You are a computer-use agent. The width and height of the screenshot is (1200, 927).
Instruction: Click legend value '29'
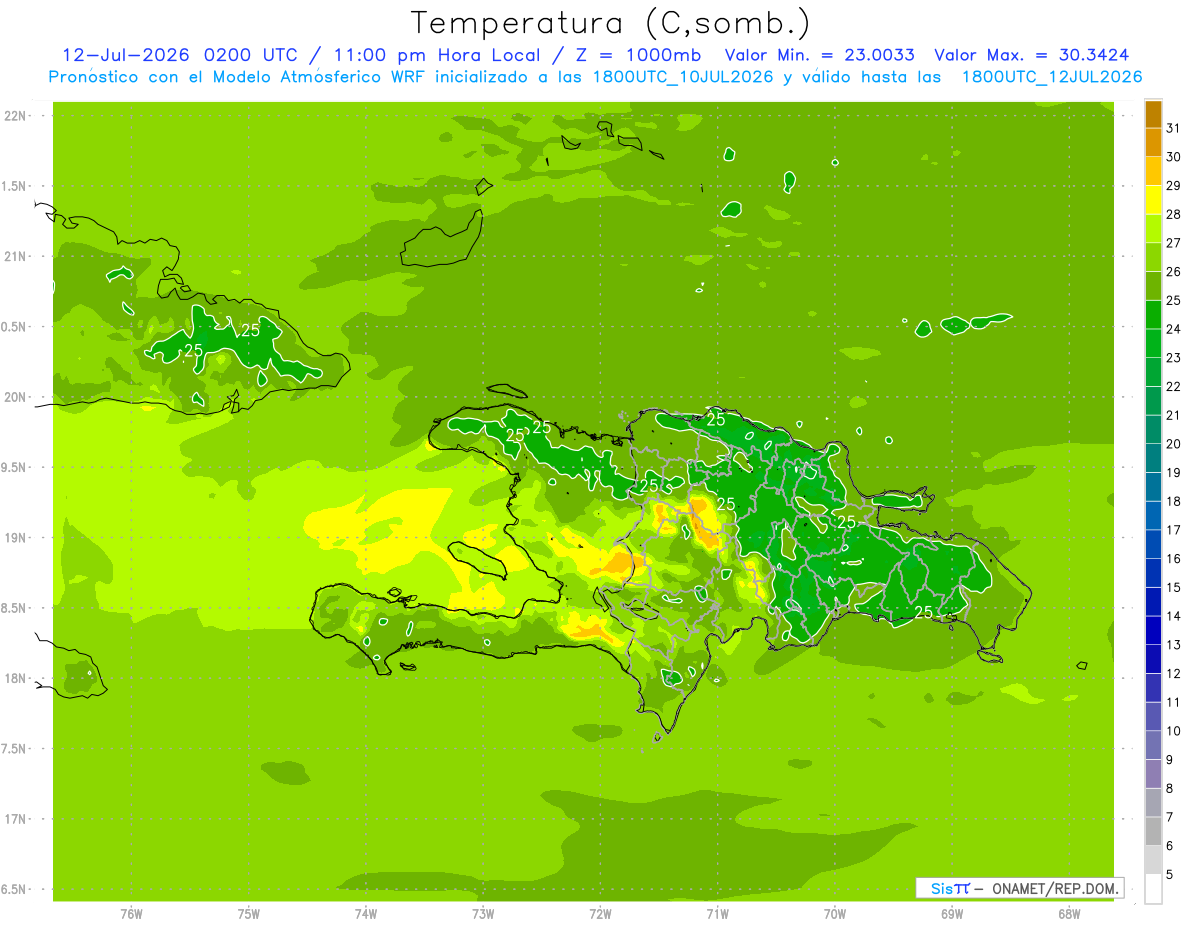1174,186
